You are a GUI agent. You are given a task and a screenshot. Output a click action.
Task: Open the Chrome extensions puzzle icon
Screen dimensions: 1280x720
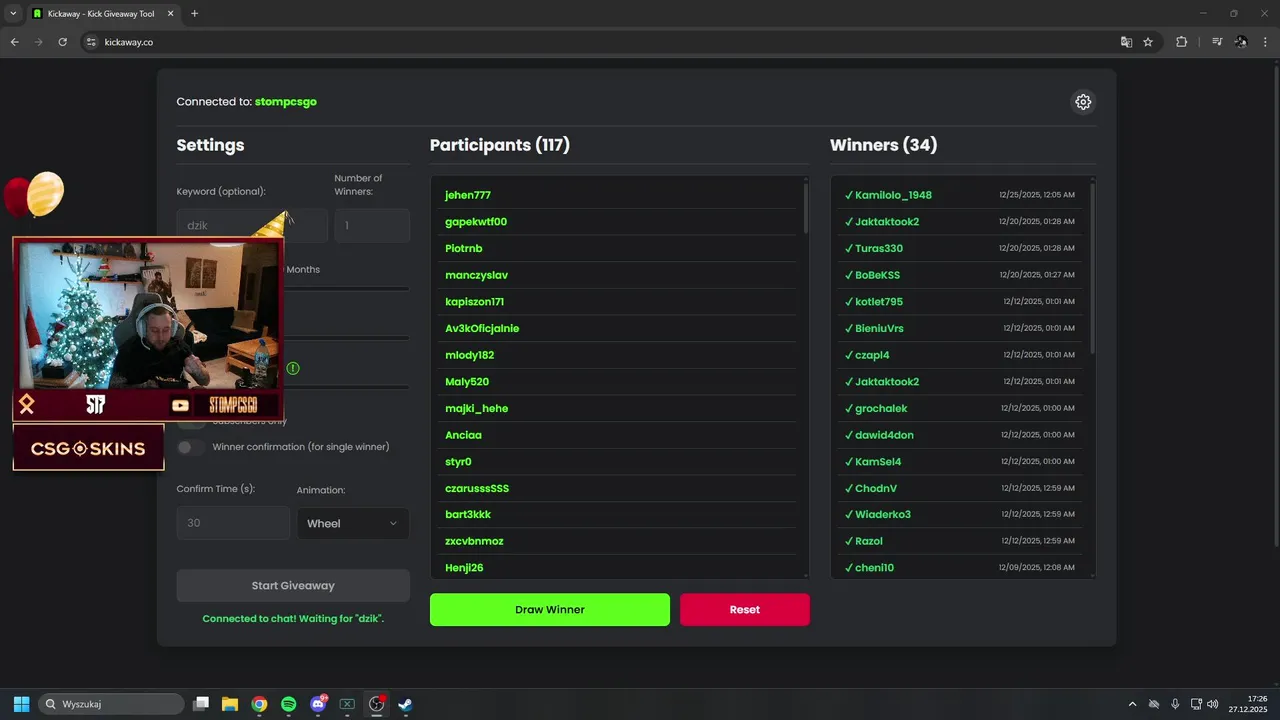[x=1182, y=42]
